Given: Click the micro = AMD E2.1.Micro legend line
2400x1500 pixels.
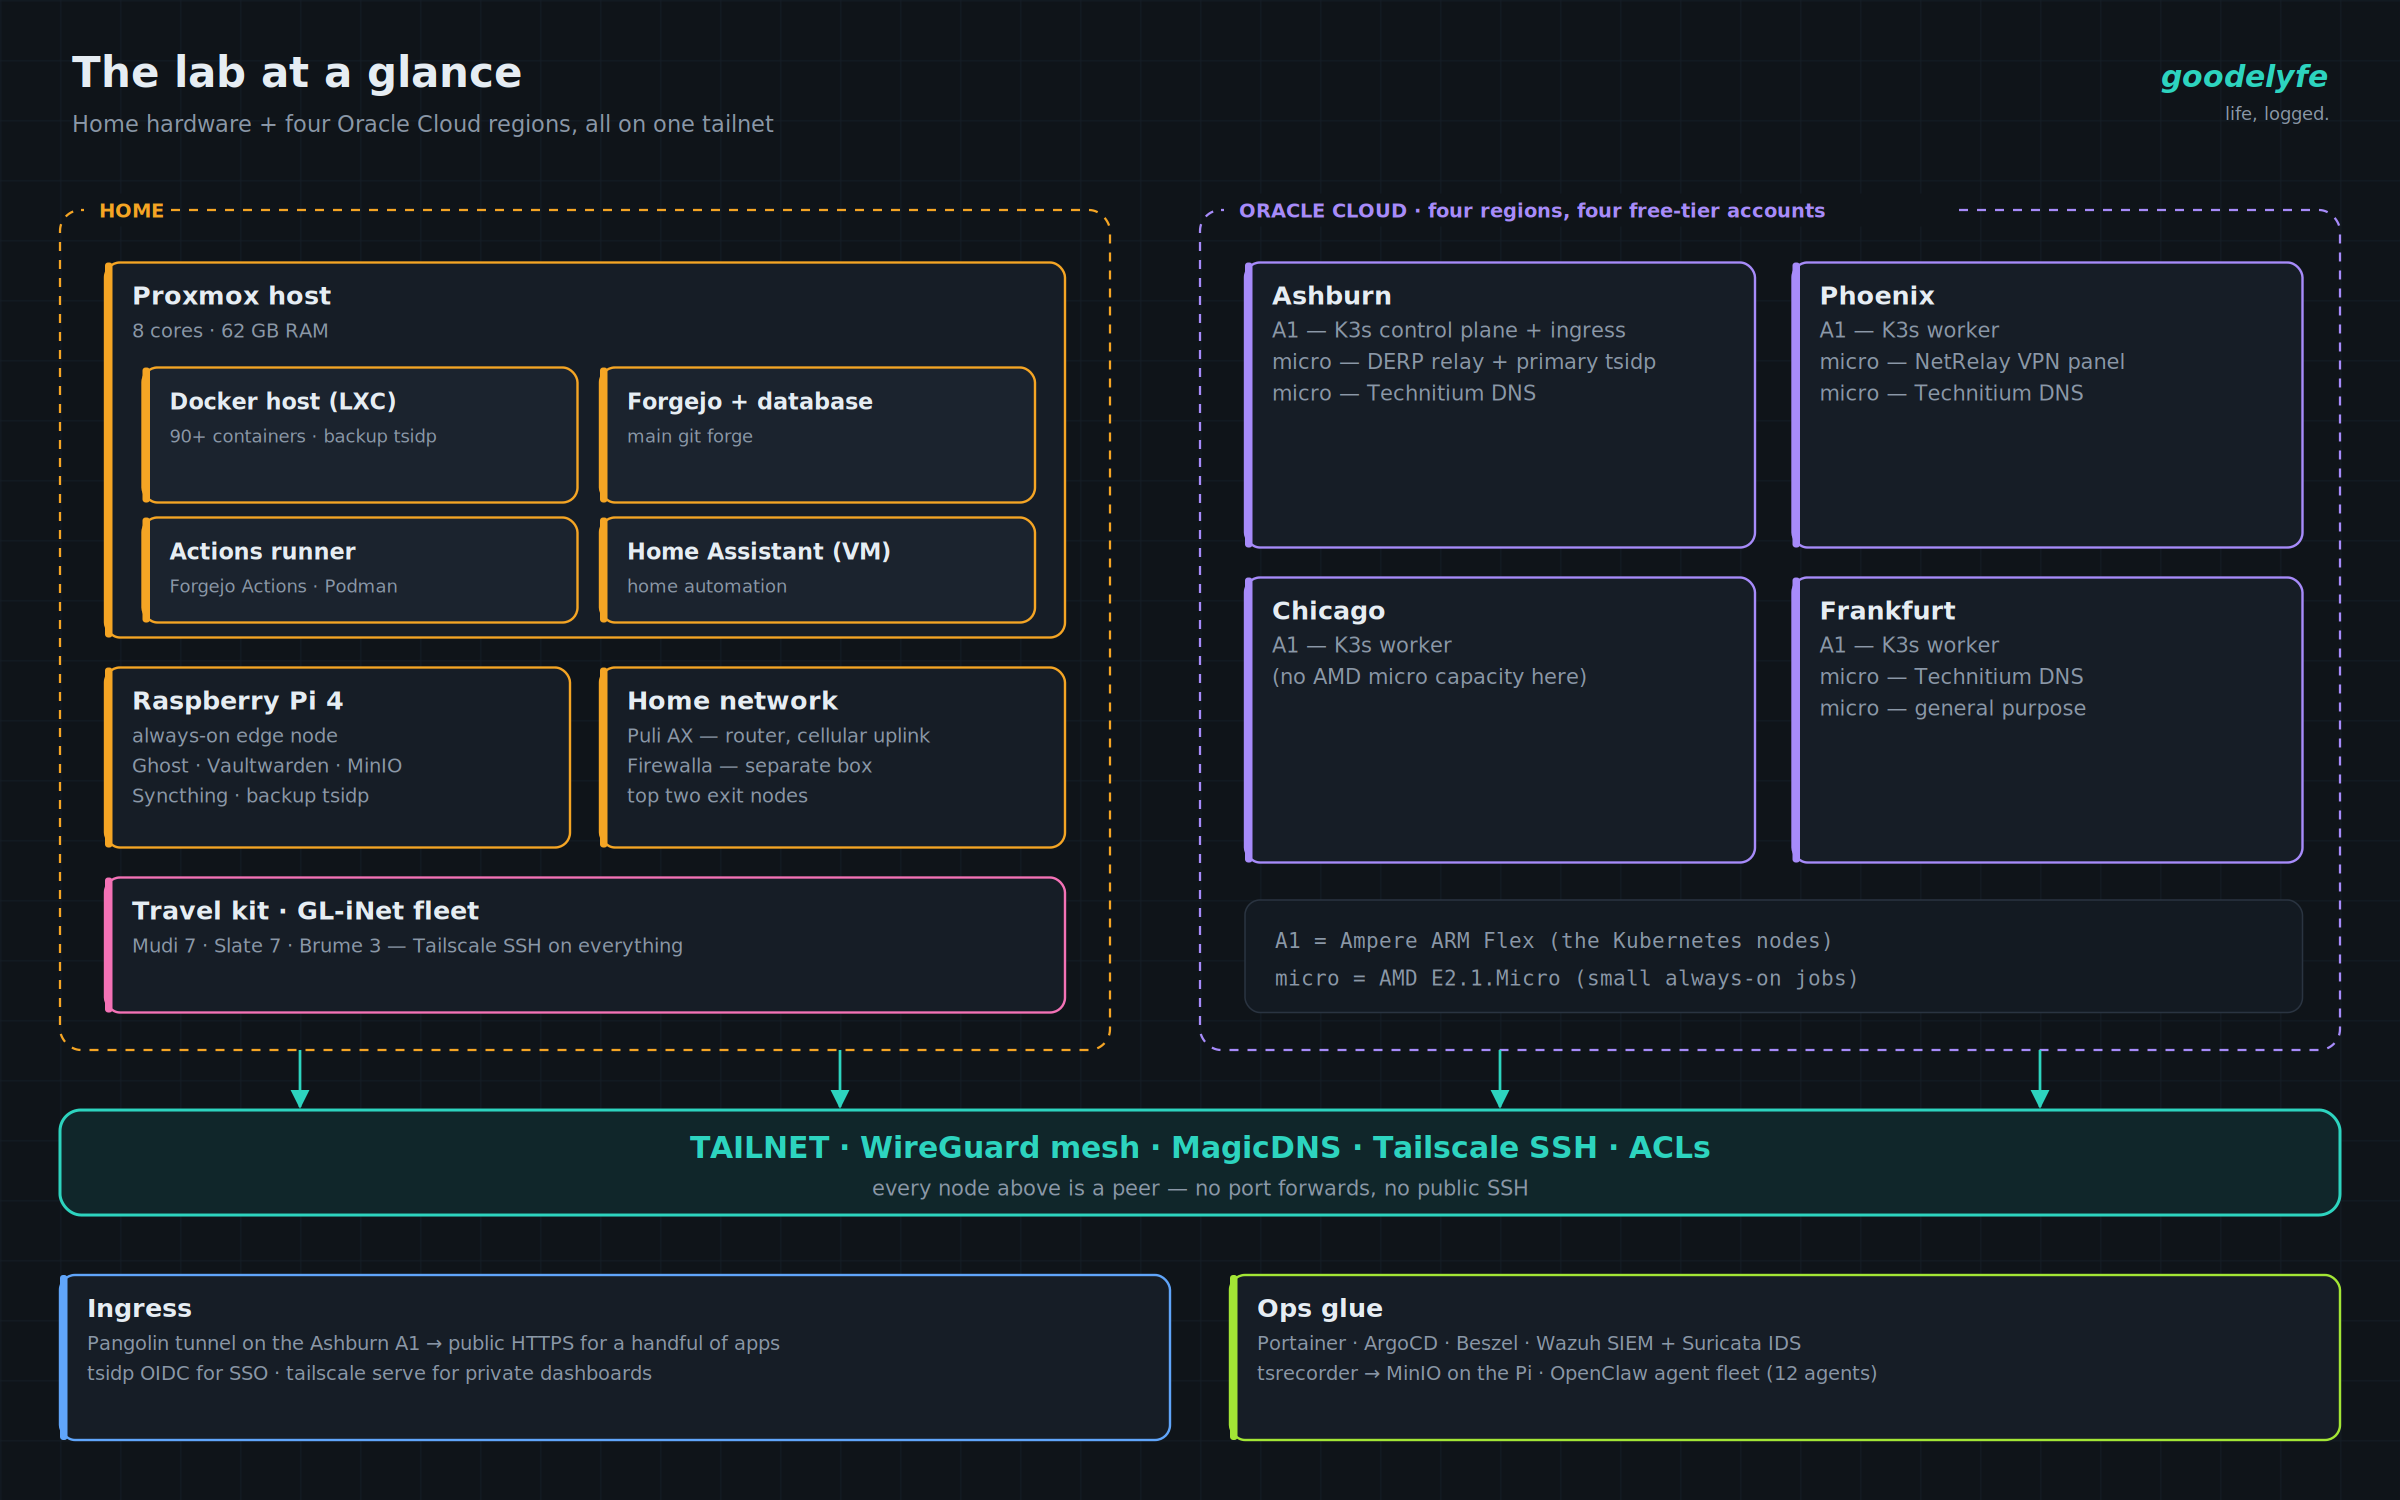Looking at the screenshot, I should (1566, 978).
